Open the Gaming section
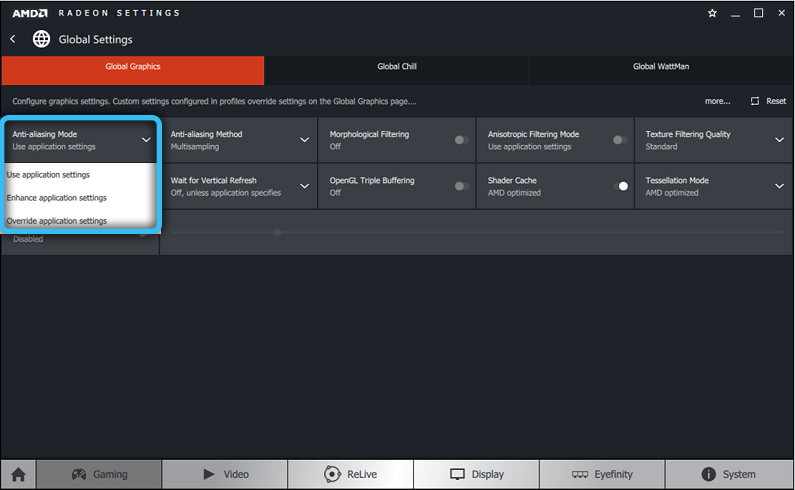This screenshot has height=490, width=795. pos(99,474)
